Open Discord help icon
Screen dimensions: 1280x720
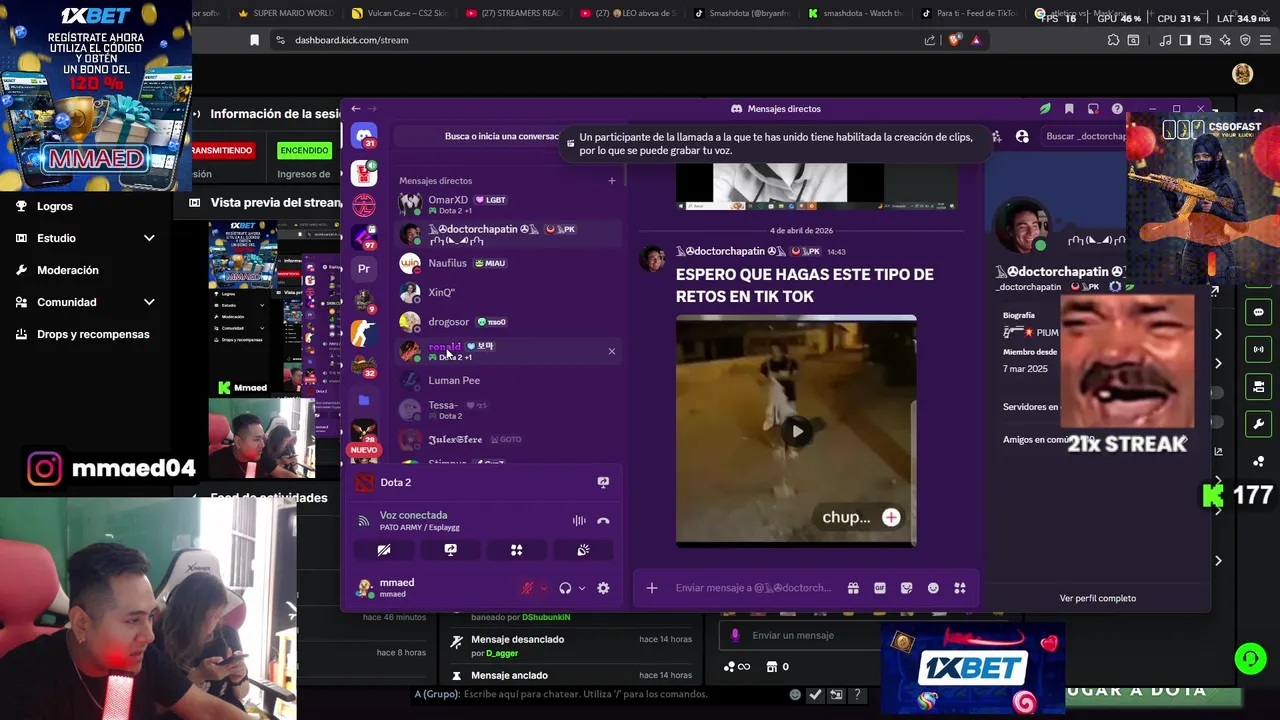[x=1117, y=109]
